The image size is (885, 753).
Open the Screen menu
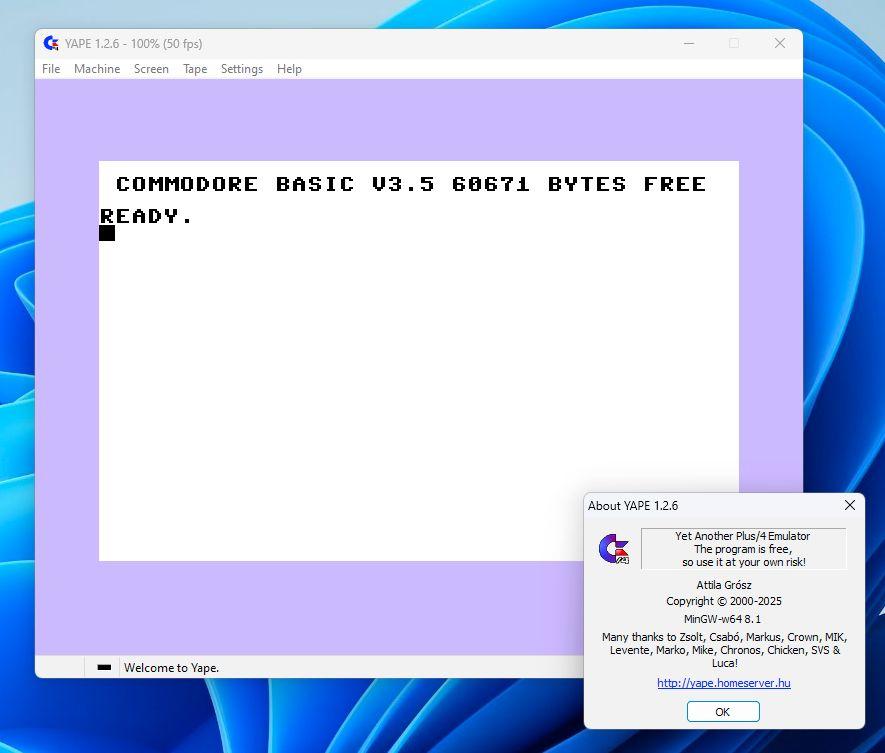(x=151, y=69)
